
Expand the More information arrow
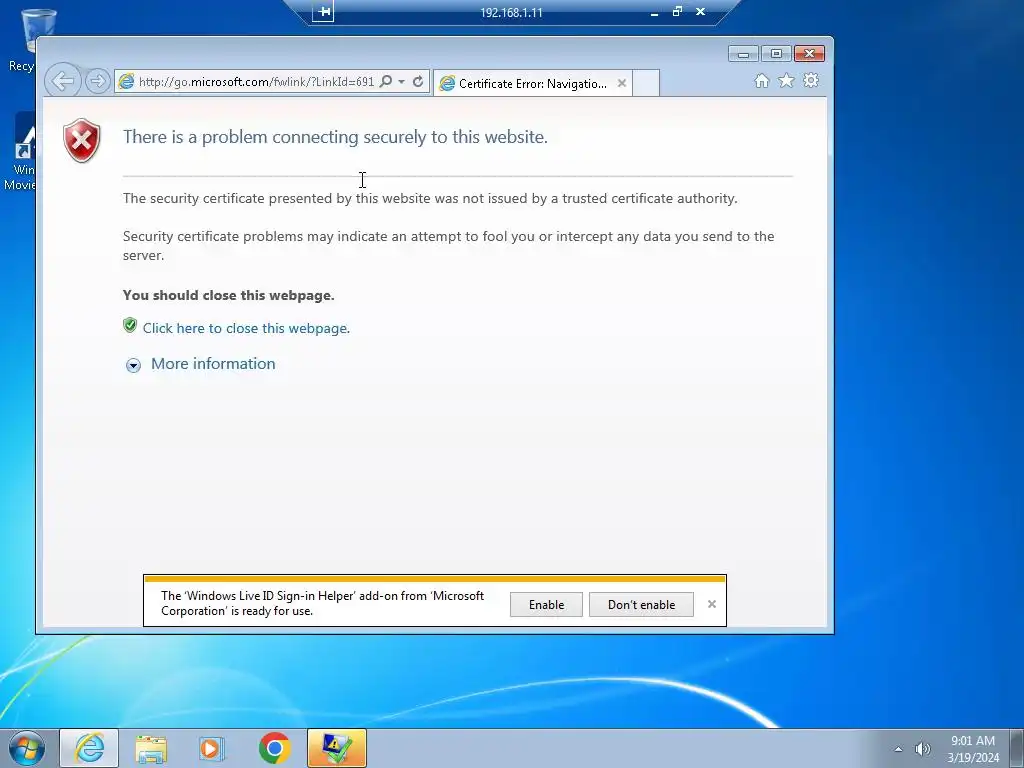click(133, 365)
